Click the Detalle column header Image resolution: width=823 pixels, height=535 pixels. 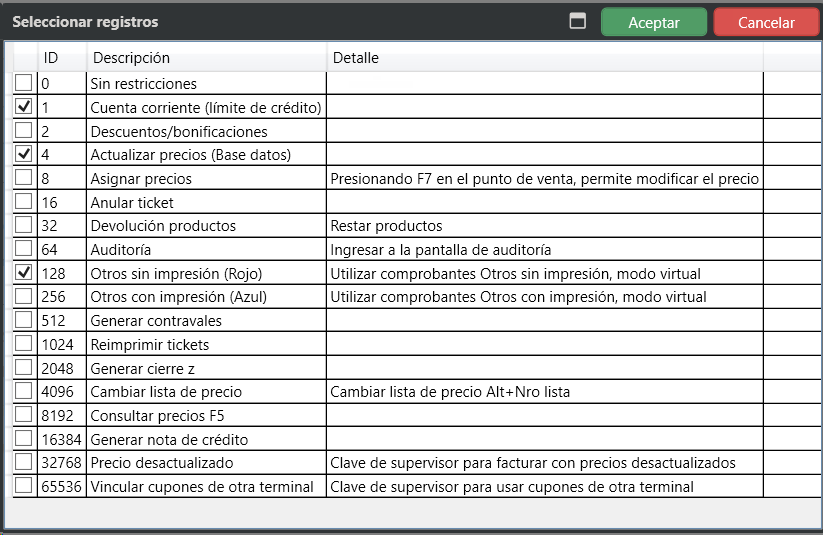point(355,58)
